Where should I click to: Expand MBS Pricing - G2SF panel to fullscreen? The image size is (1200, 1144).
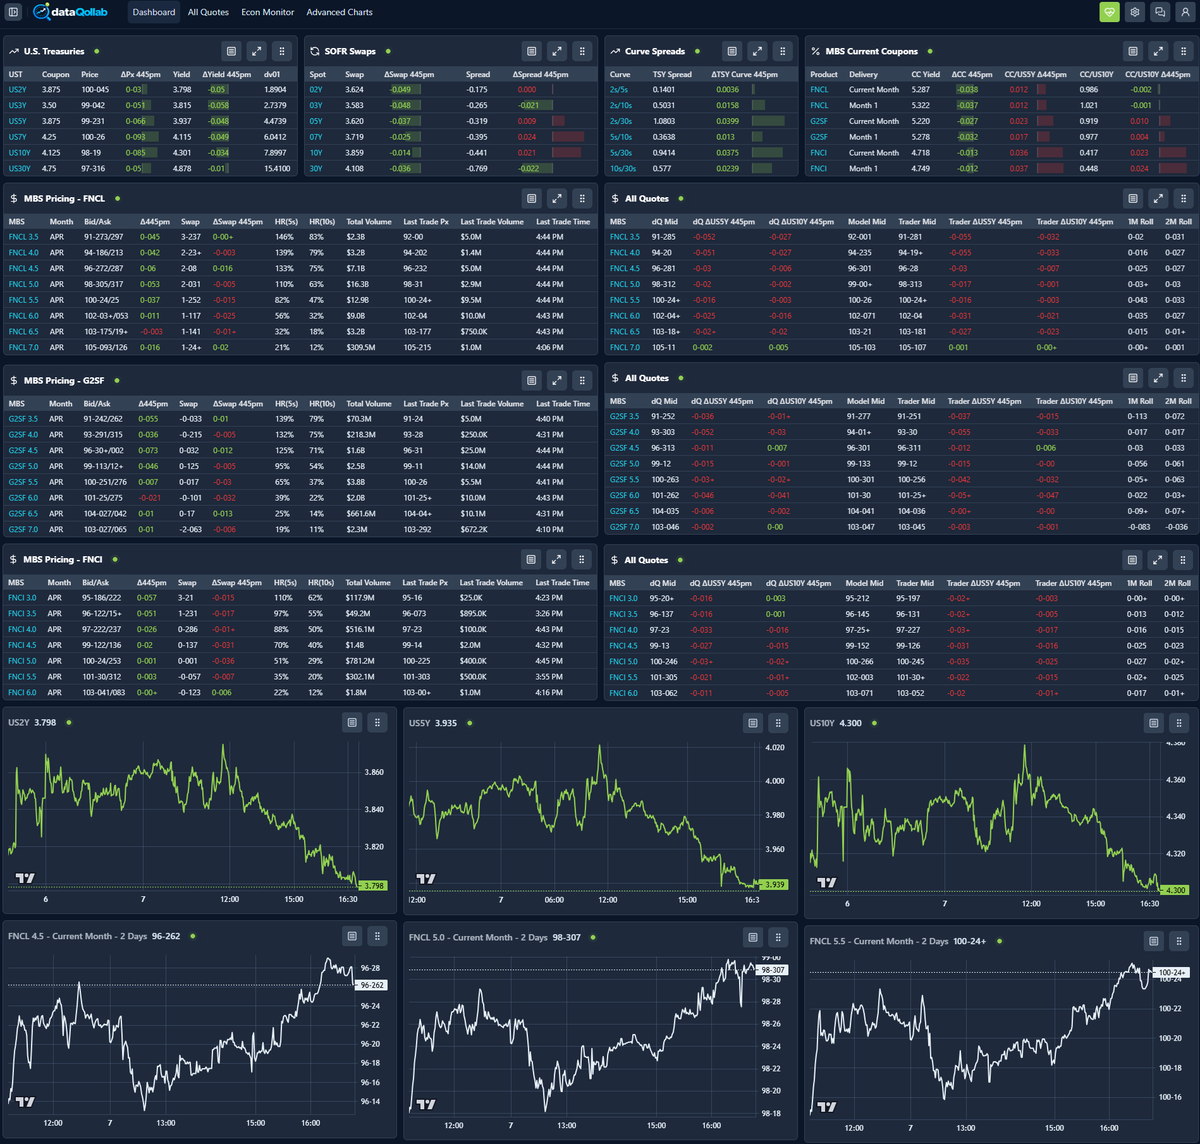tap(557, 380)
